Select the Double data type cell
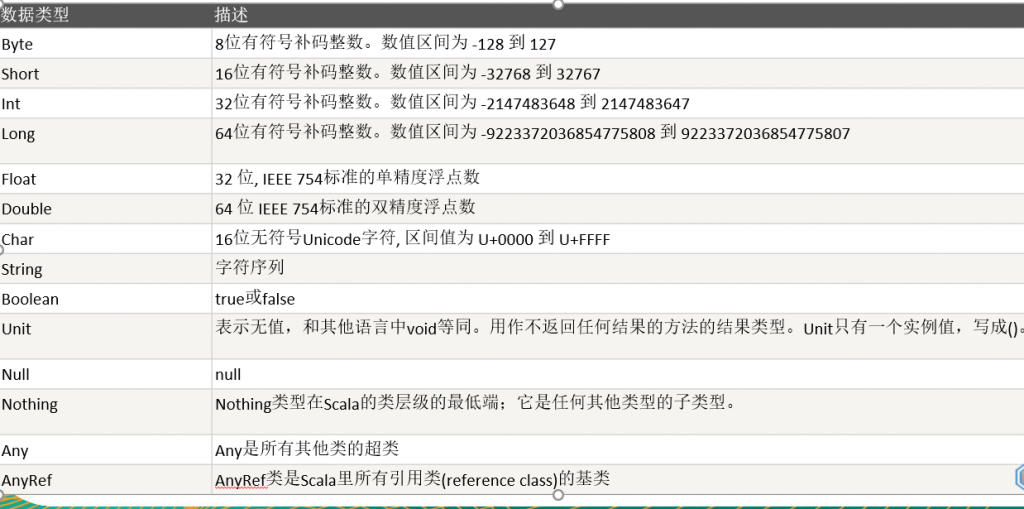The image size is (1024, 509). click(x=106, y=209)
